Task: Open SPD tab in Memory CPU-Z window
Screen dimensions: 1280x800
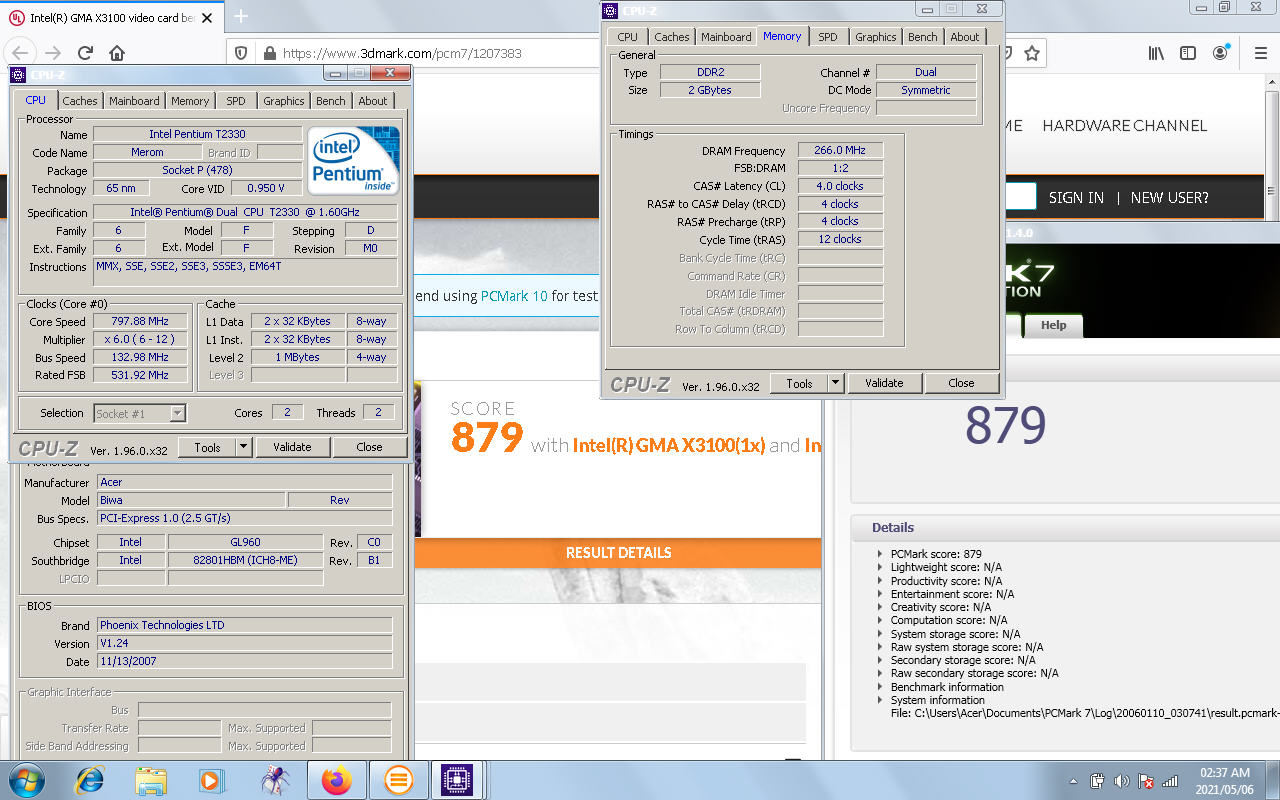Action: click(x=828, y=37)
